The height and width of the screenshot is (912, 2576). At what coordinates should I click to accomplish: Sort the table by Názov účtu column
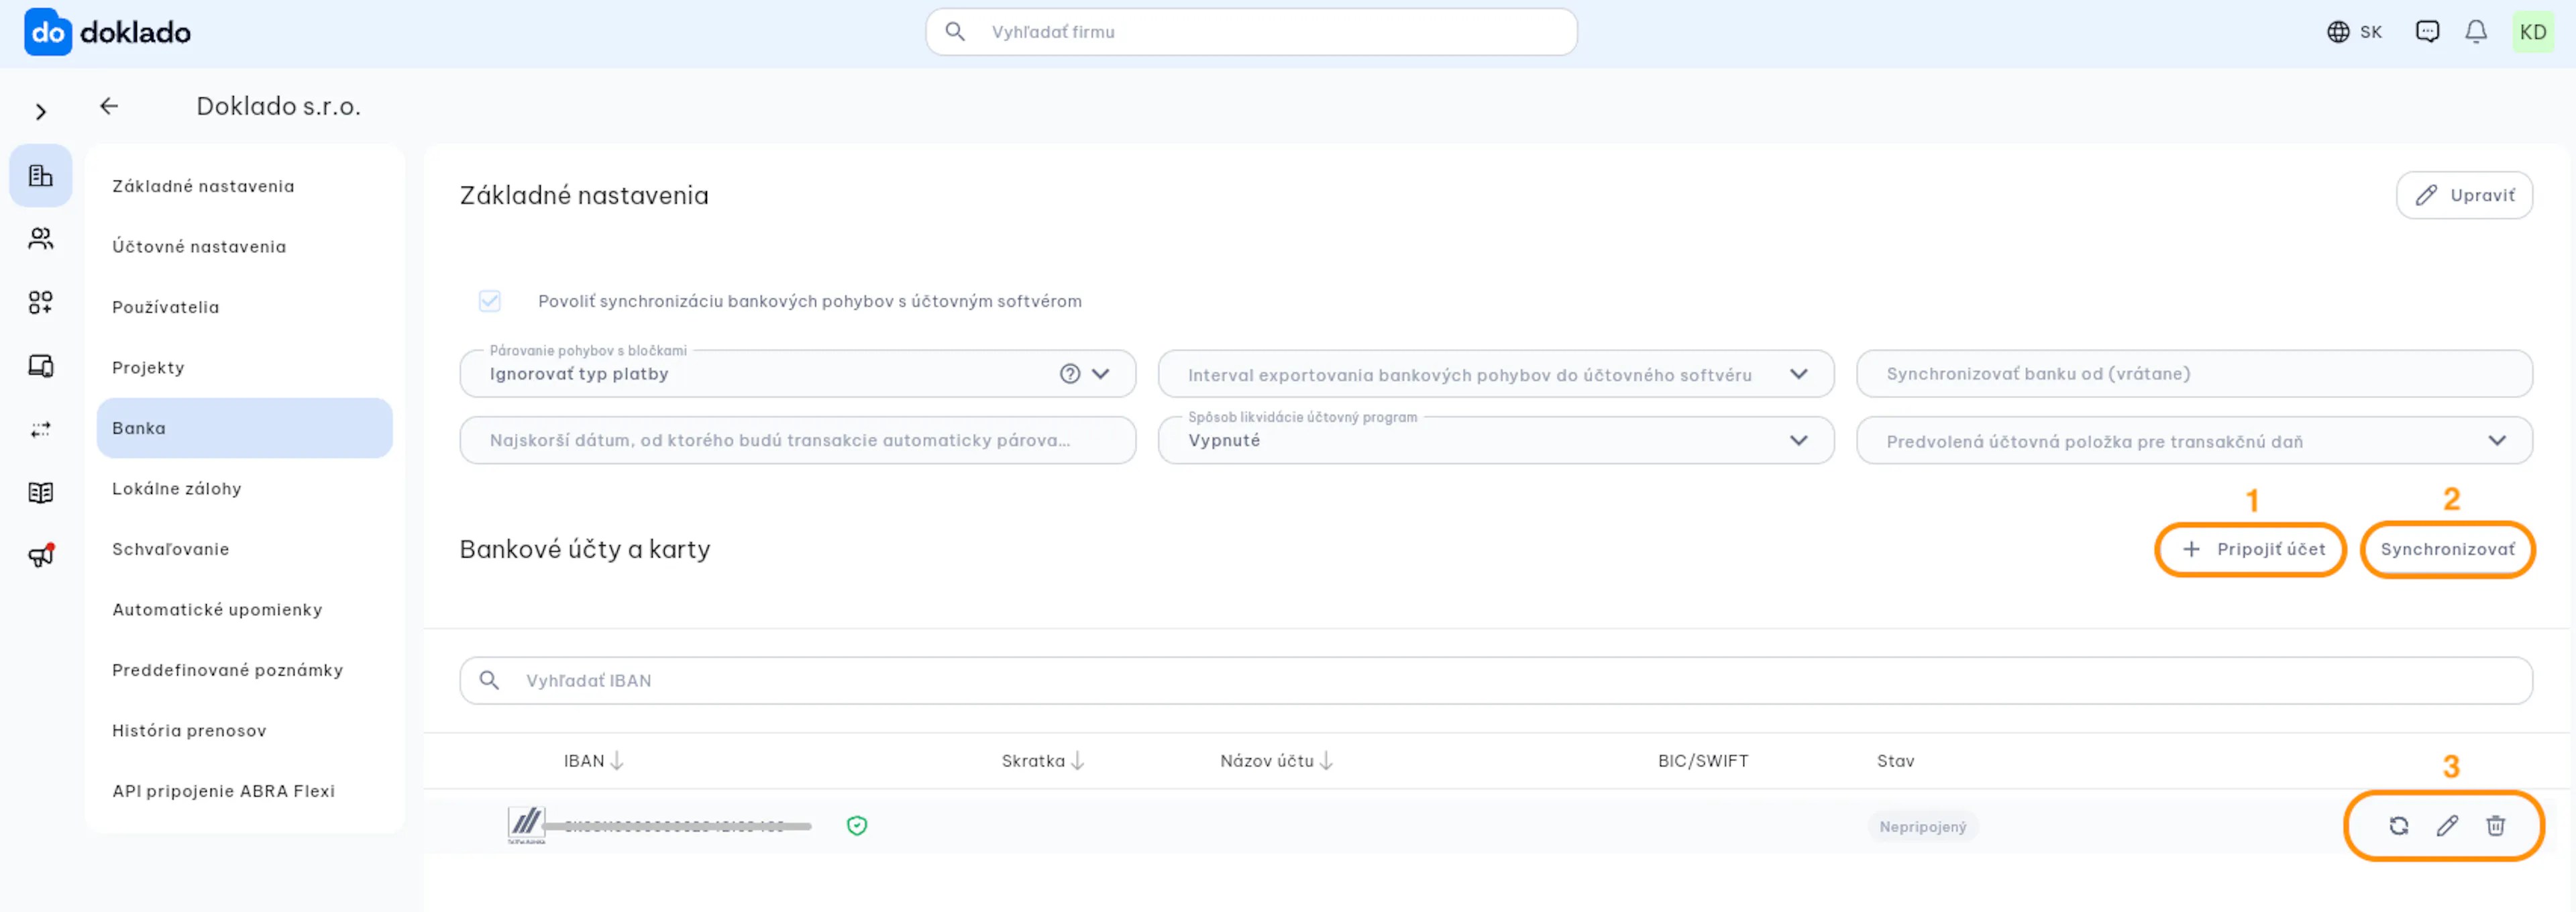pyautogui.click(x=1276, y=761)
